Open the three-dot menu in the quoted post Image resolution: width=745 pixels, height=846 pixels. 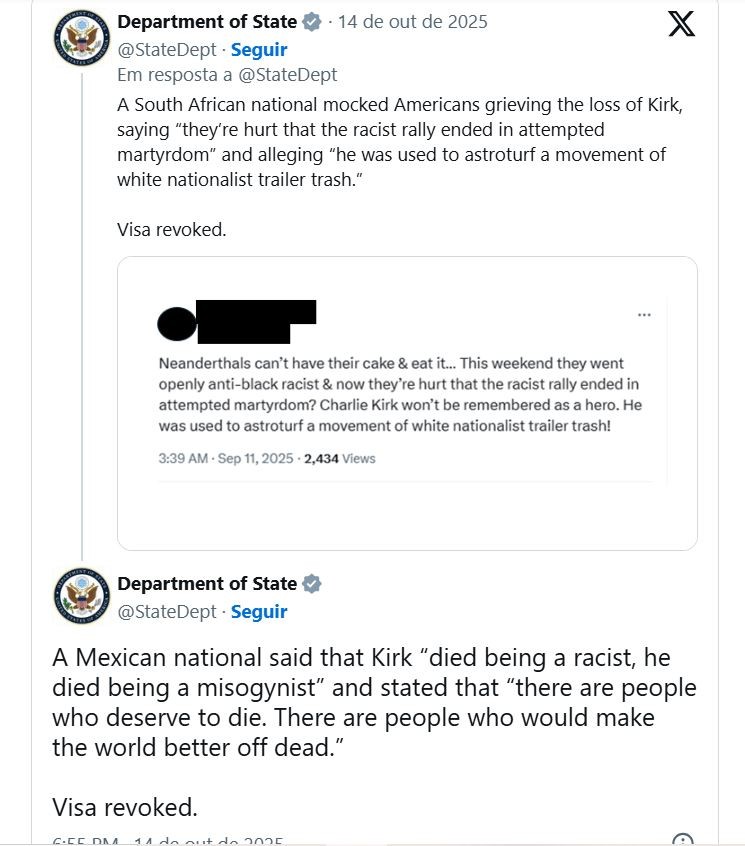pos(644,315)
